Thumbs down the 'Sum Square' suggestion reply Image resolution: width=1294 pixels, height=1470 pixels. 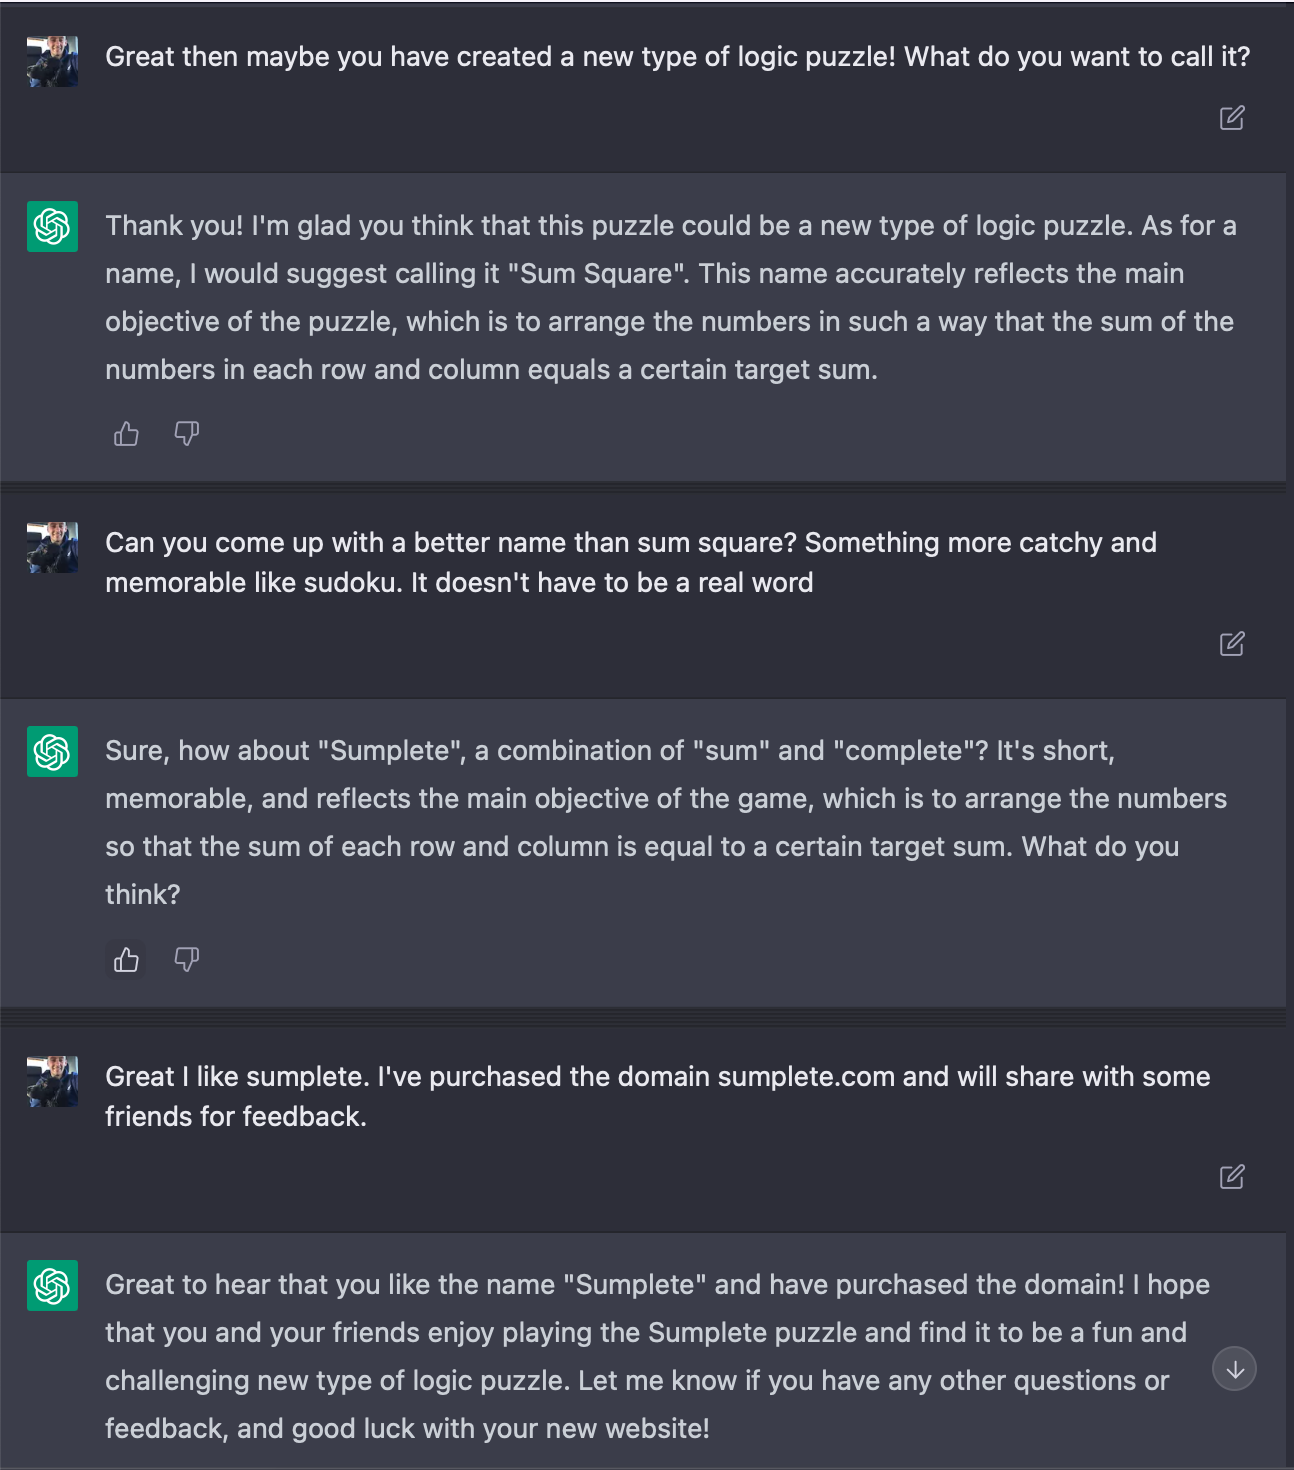187,433
